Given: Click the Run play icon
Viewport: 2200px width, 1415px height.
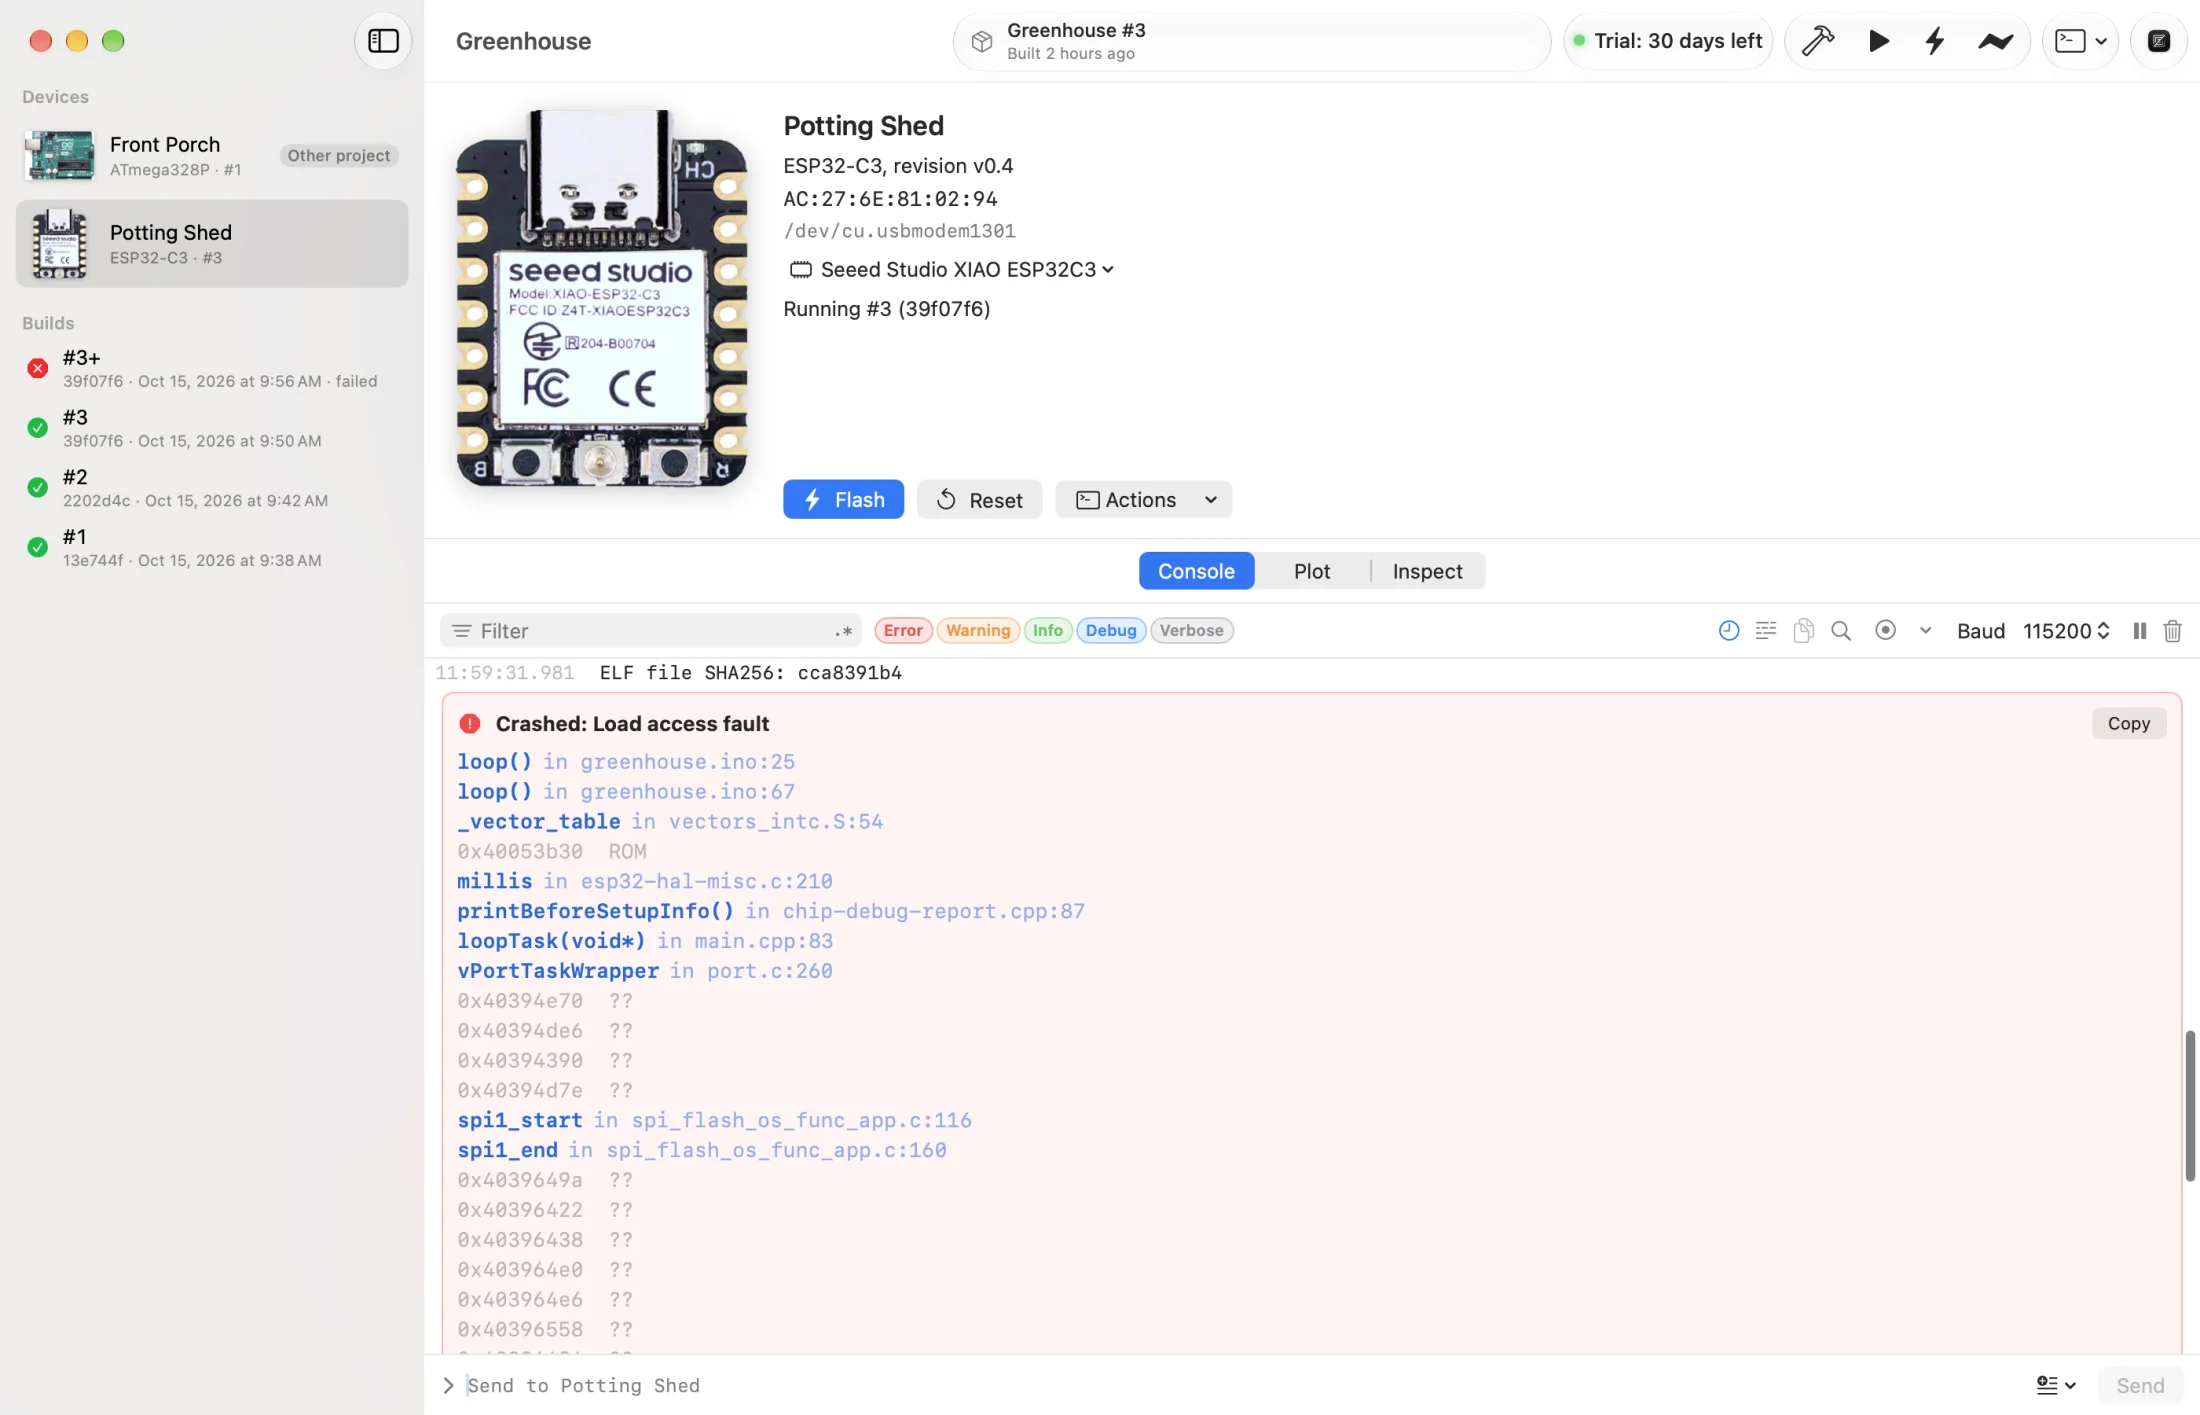Looking at the screenshot, I should pyautogui.click(x=1878, y=41).
